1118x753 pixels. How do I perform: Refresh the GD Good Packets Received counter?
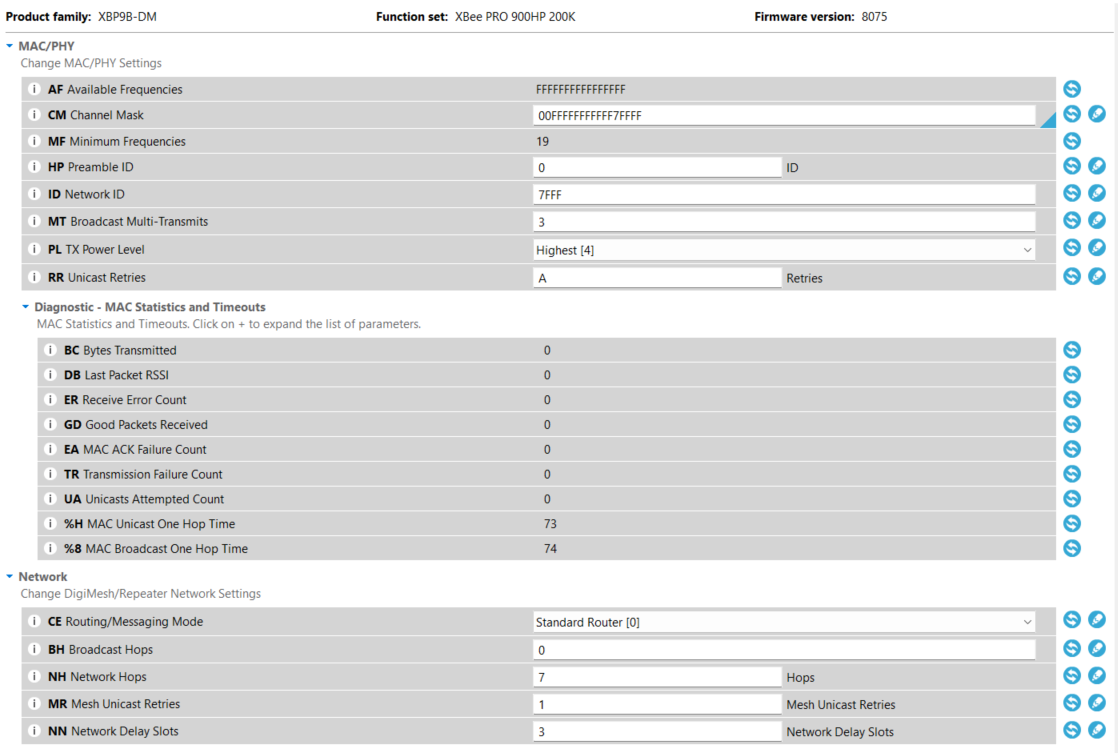pyautogui.click(x=1072, y=424)
